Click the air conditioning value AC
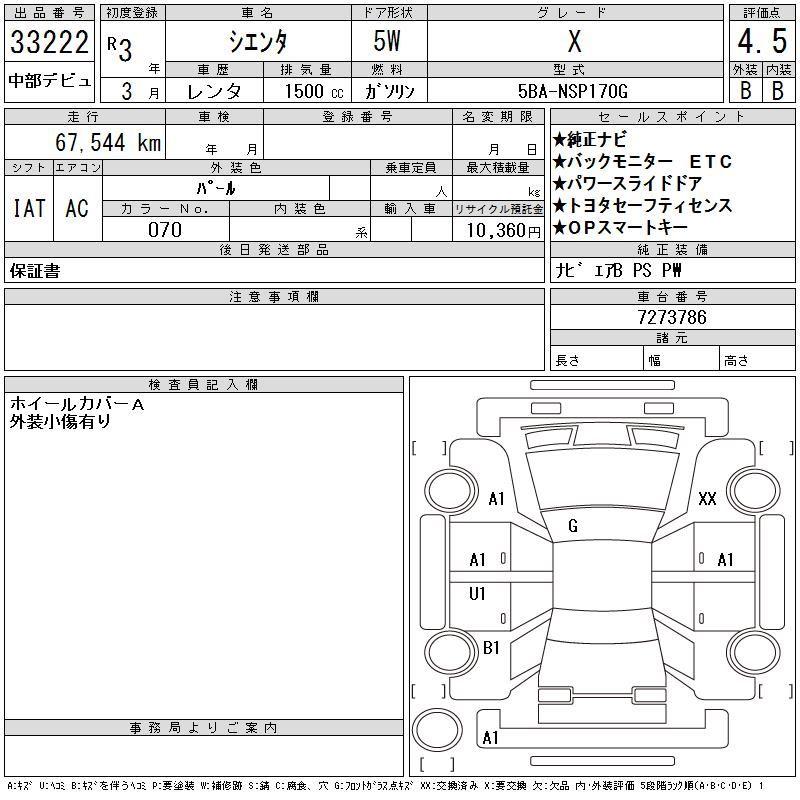 pyautogui.click(x=77, y=208)
